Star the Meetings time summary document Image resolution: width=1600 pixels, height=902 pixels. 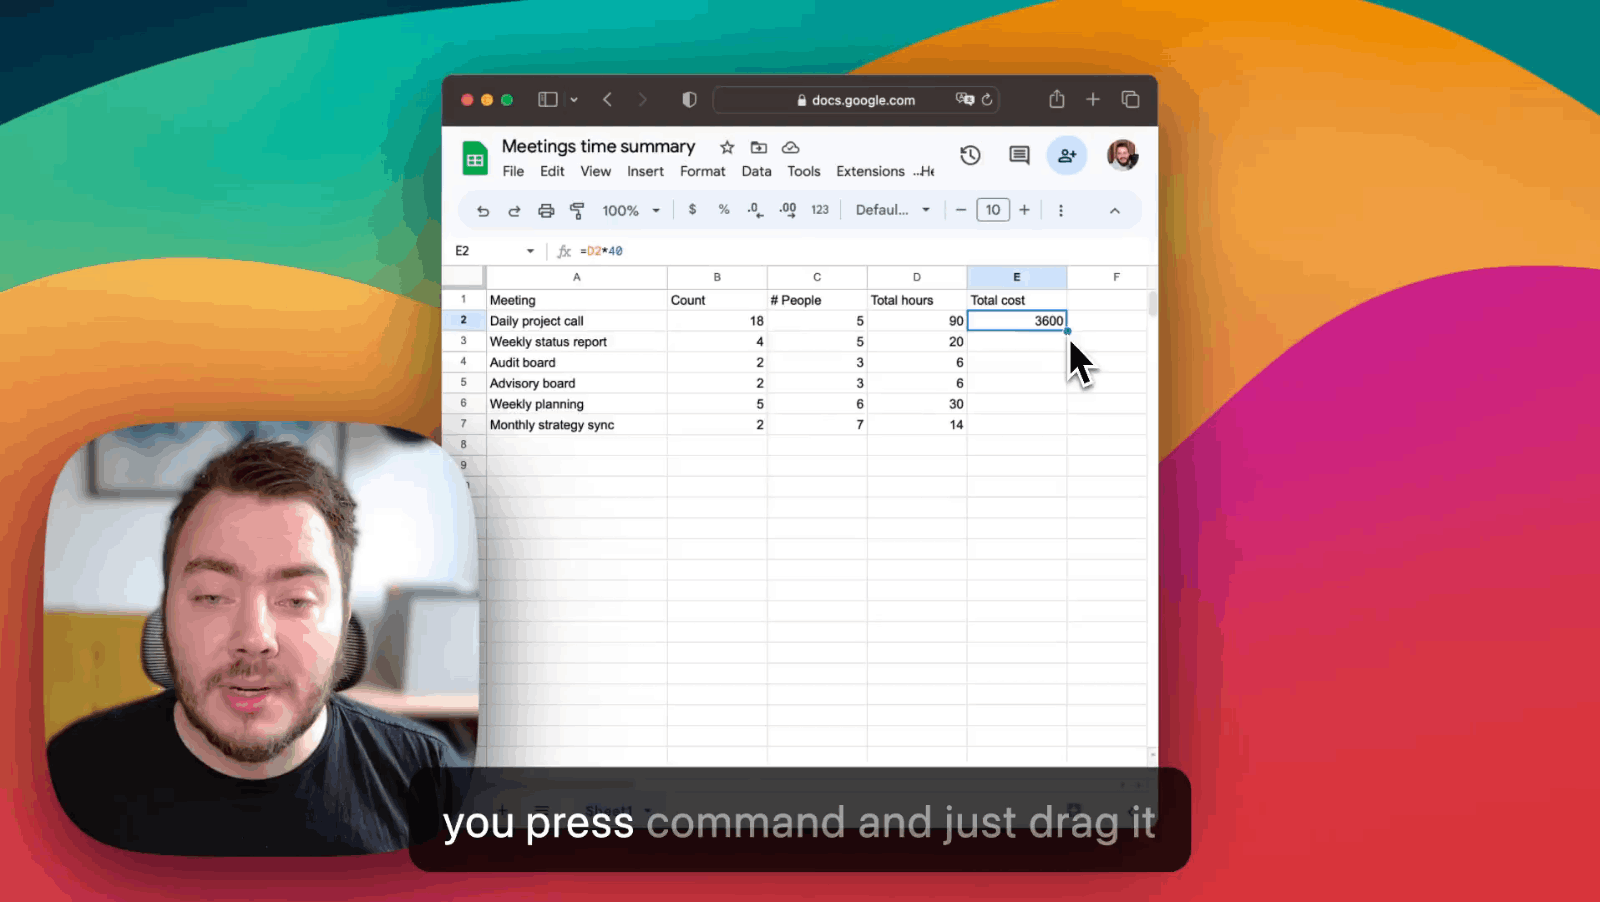click(x=727, y=147)
